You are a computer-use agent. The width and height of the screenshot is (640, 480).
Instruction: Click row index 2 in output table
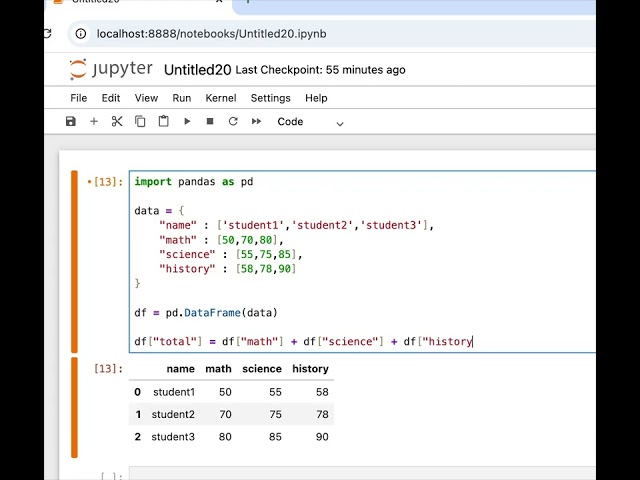pos(138,437)
